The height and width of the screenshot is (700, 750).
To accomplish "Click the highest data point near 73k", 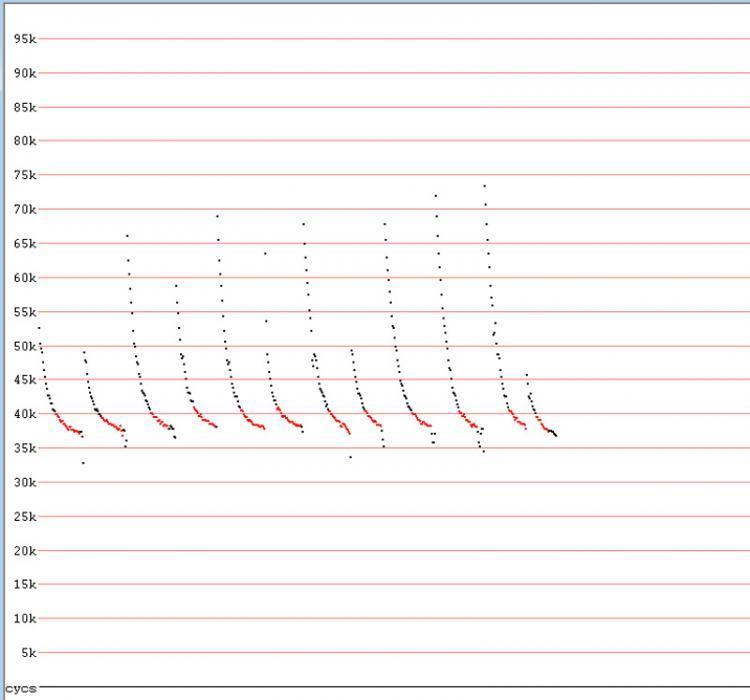I will pos(484,185).
